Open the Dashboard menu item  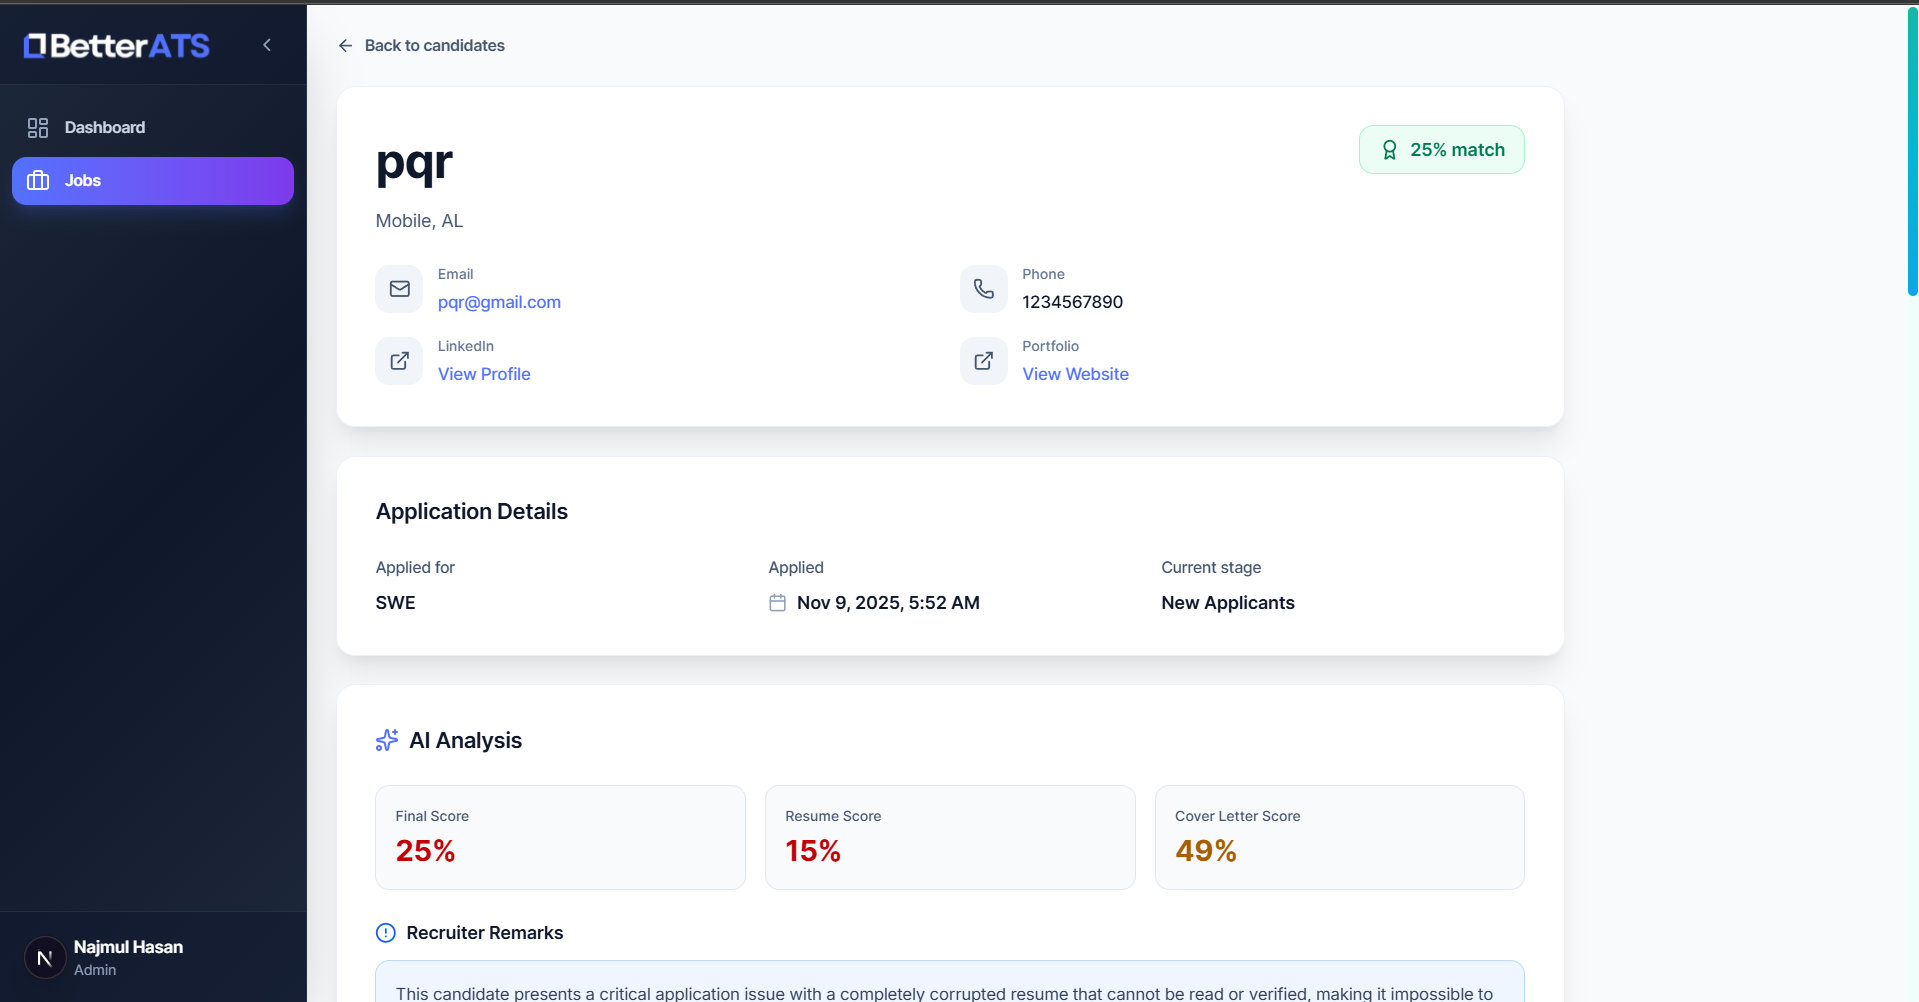tap(153, 127)
